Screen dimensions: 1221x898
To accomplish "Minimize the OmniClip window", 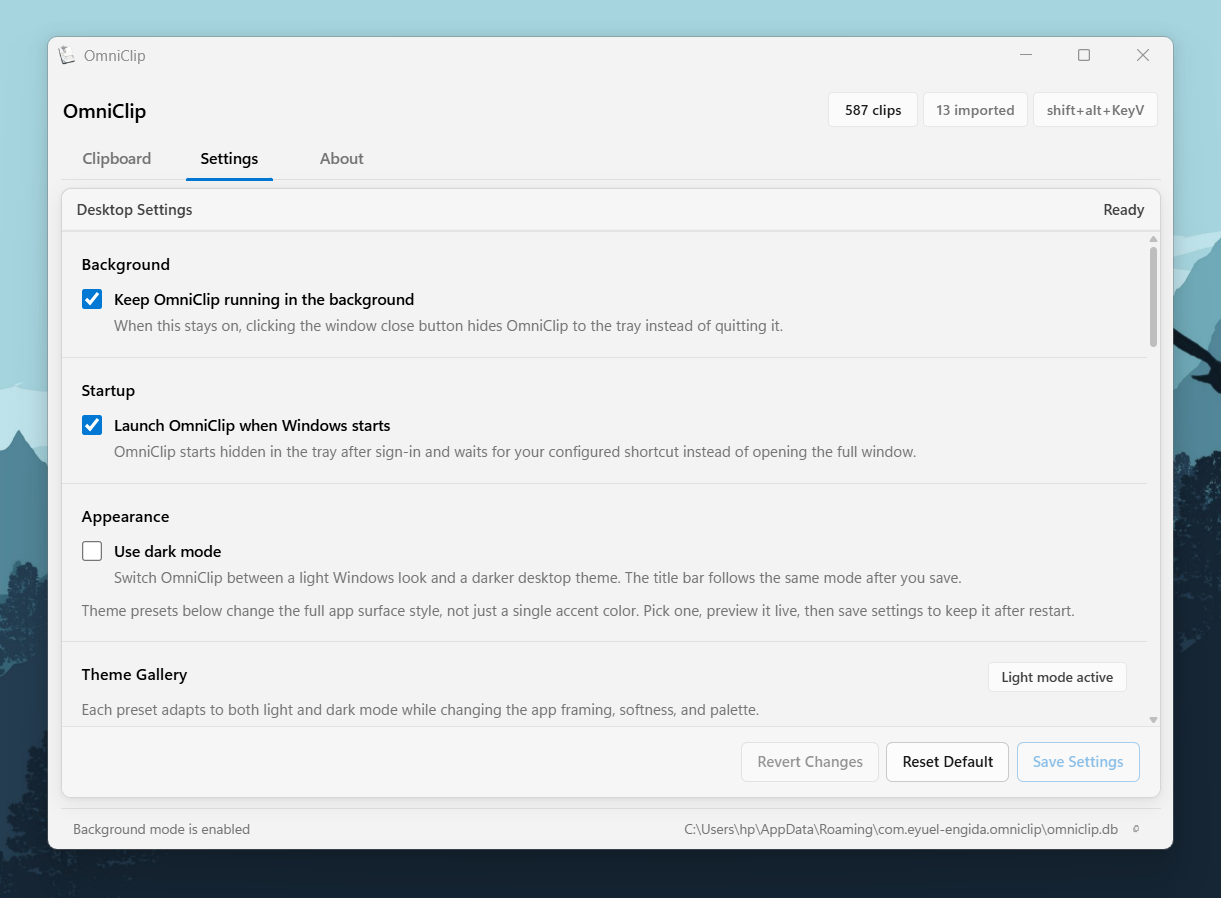I will point(1026,55).
